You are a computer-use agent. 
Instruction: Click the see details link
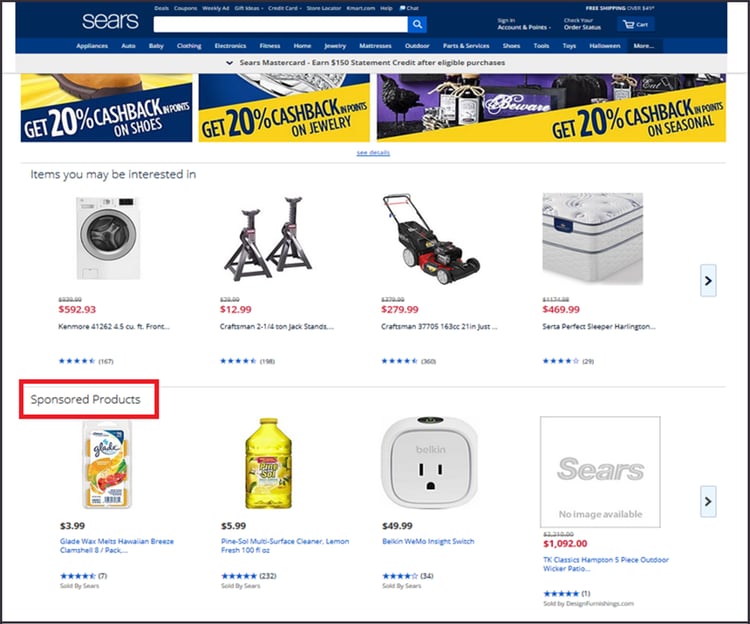373,153
